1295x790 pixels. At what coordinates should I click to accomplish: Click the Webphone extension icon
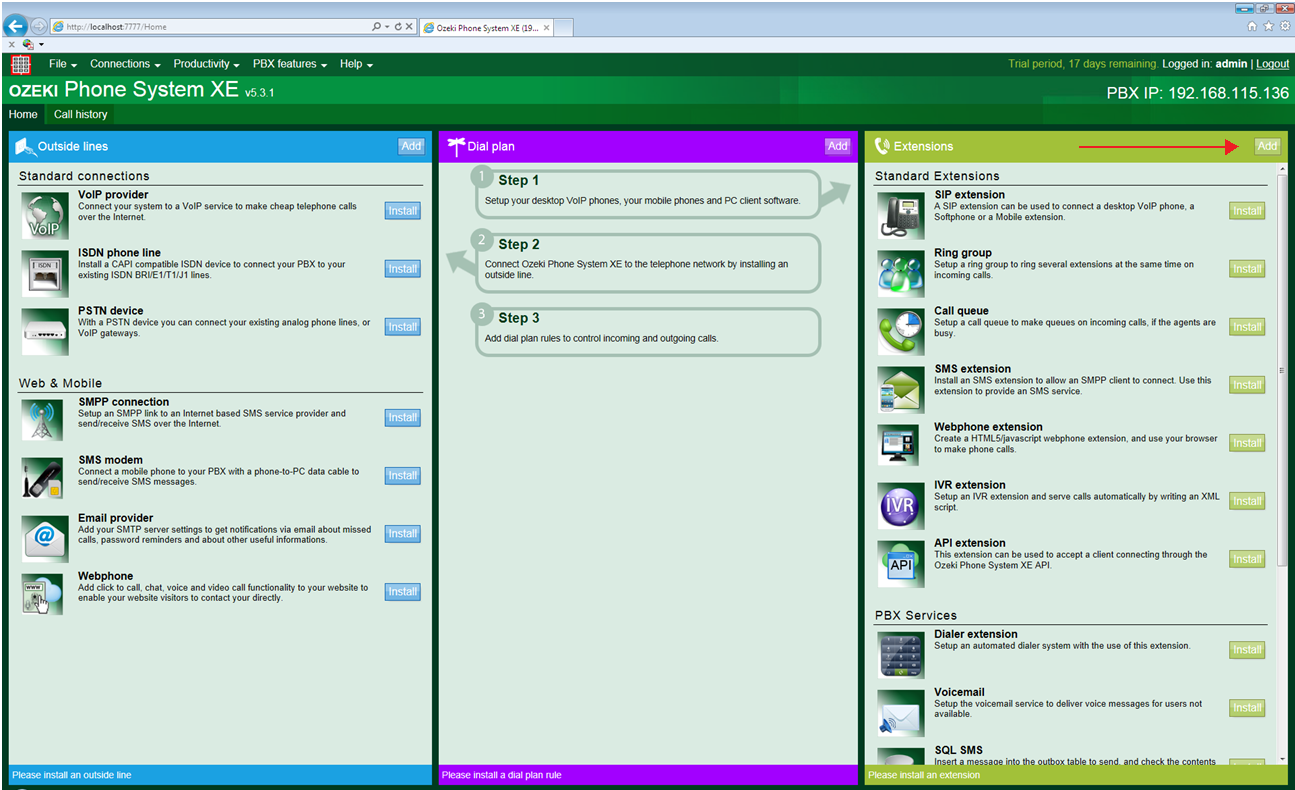coord(899,445)
